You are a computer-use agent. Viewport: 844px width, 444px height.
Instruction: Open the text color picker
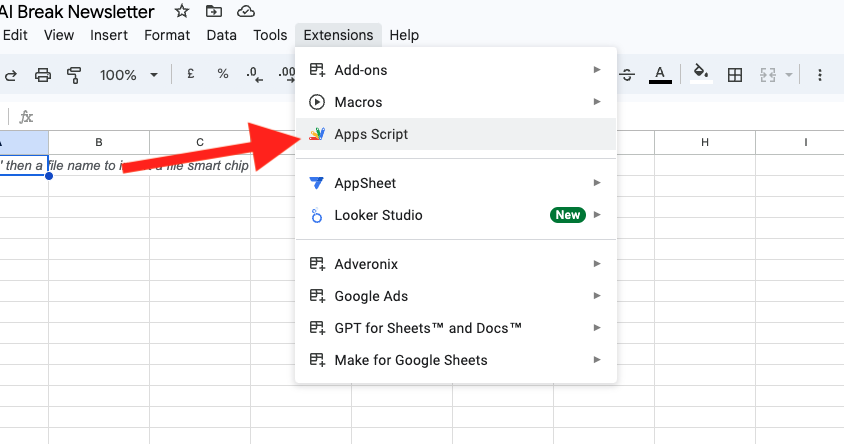tap(660, 75)
